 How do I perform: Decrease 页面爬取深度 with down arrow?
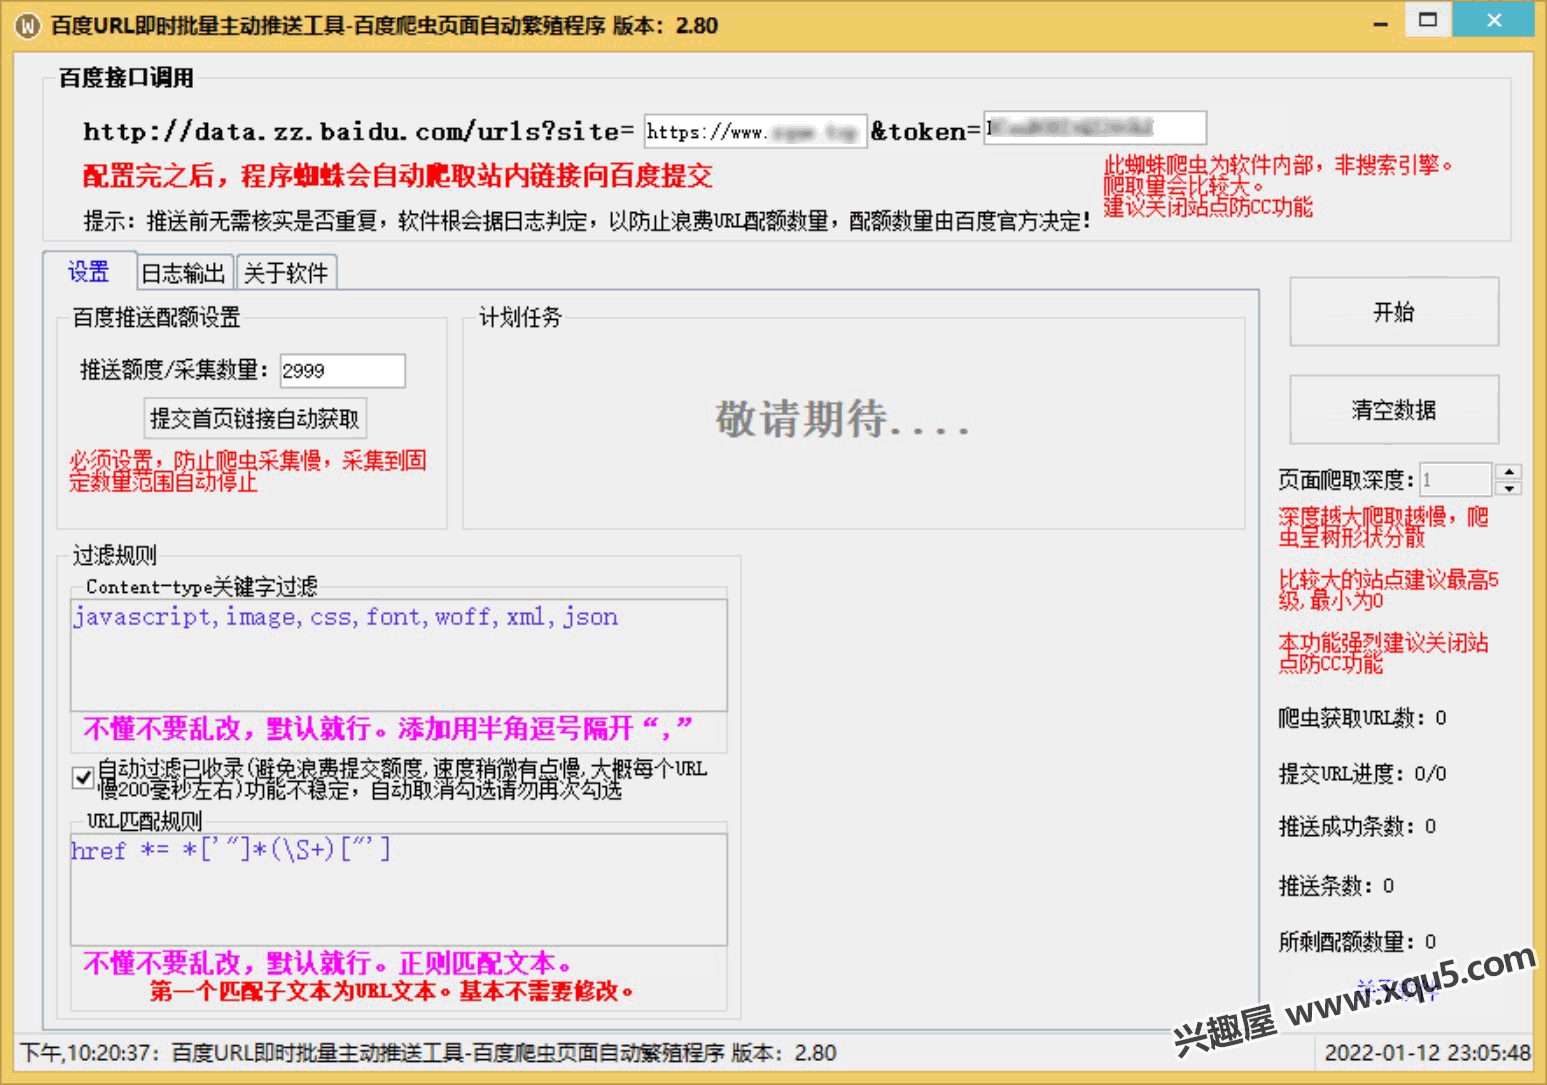[1508, 488]
